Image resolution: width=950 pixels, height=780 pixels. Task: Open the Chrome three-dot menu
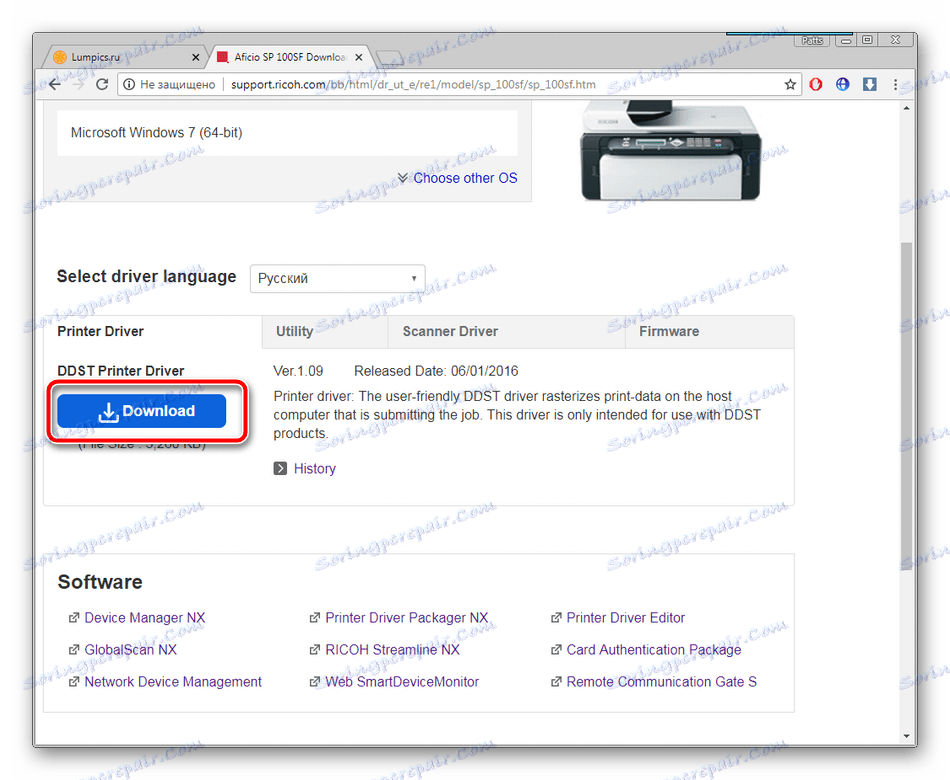[895, 84]
